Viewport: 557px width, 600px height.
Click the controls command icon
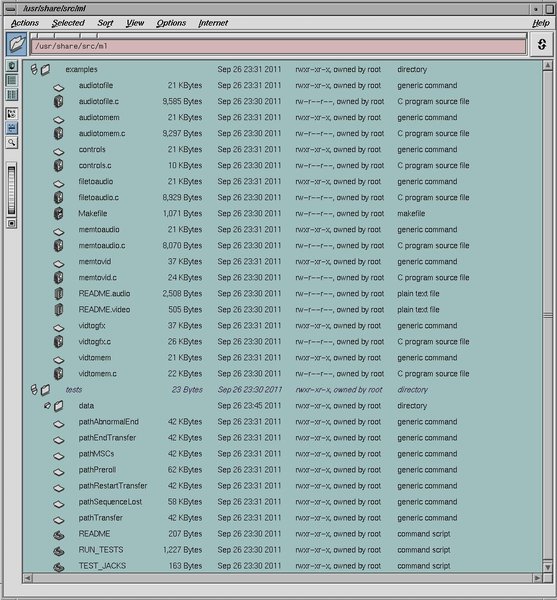(59, 152)
